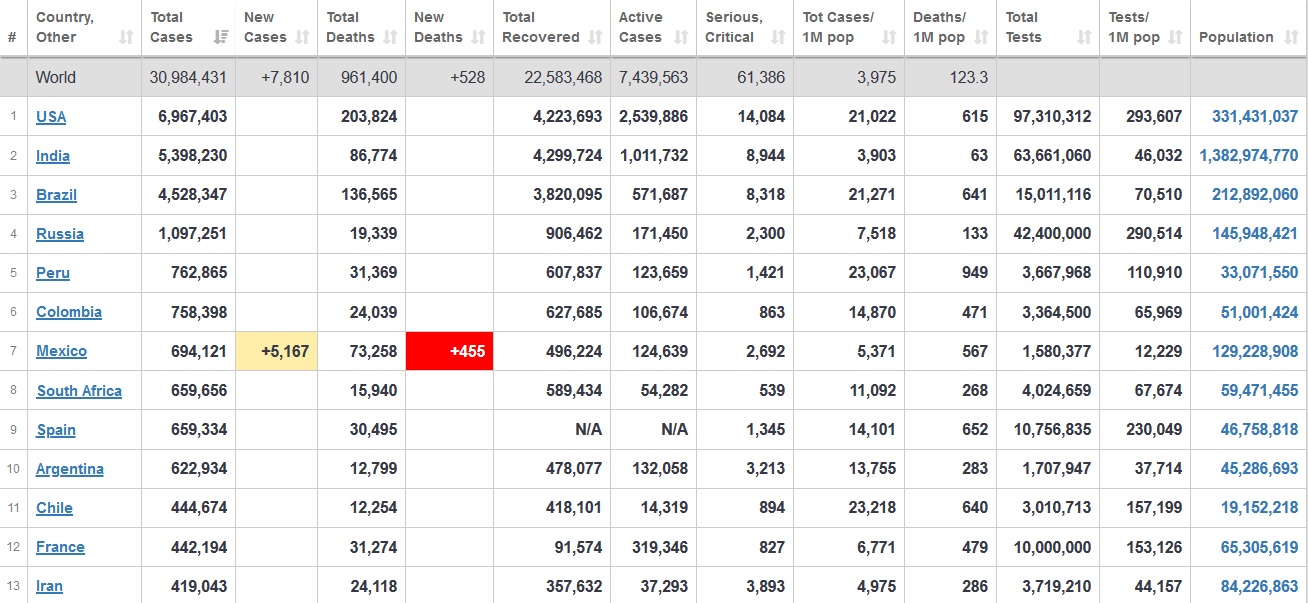1308x603 pixels.
Task: Sort Serious, Critical column arrows
Action: [x=779, y=37]
